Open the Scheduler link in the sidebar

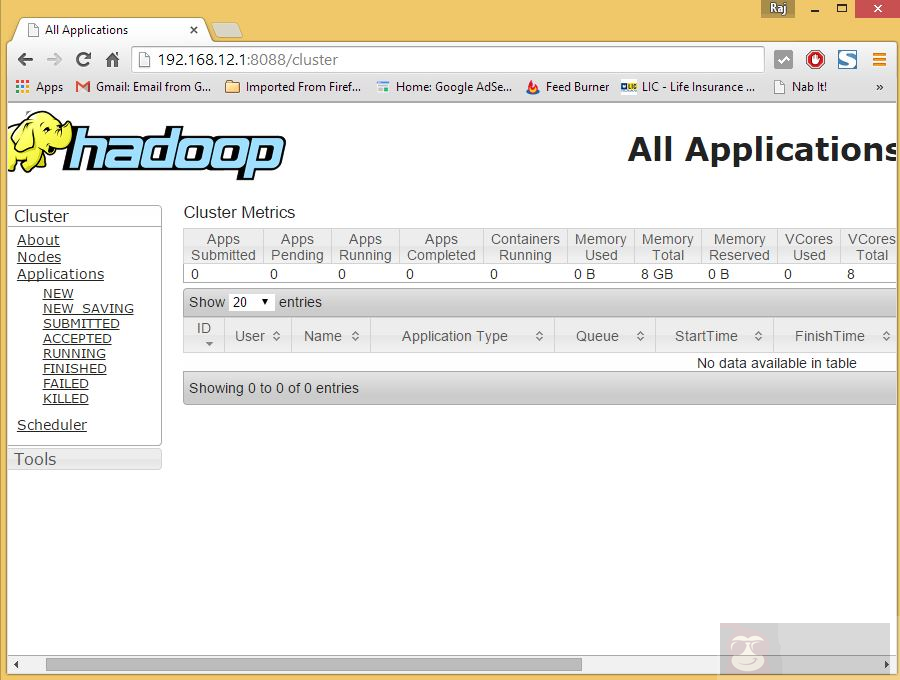coord(51,425)
